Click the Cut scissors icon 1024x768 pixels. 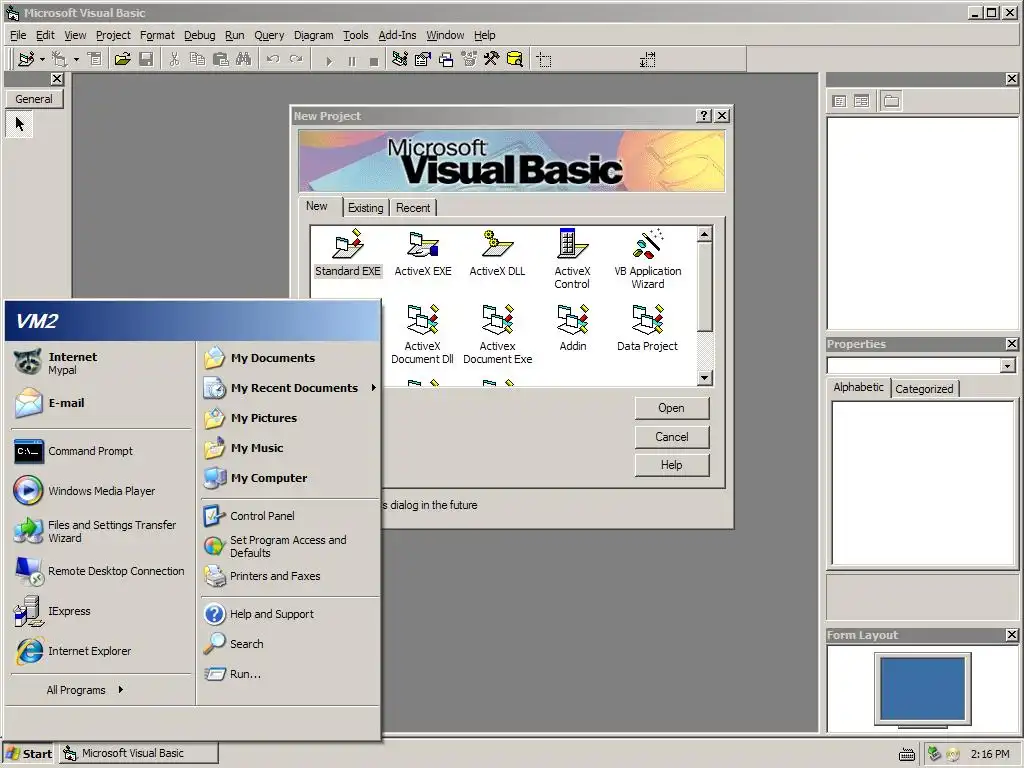coord(174,59)
